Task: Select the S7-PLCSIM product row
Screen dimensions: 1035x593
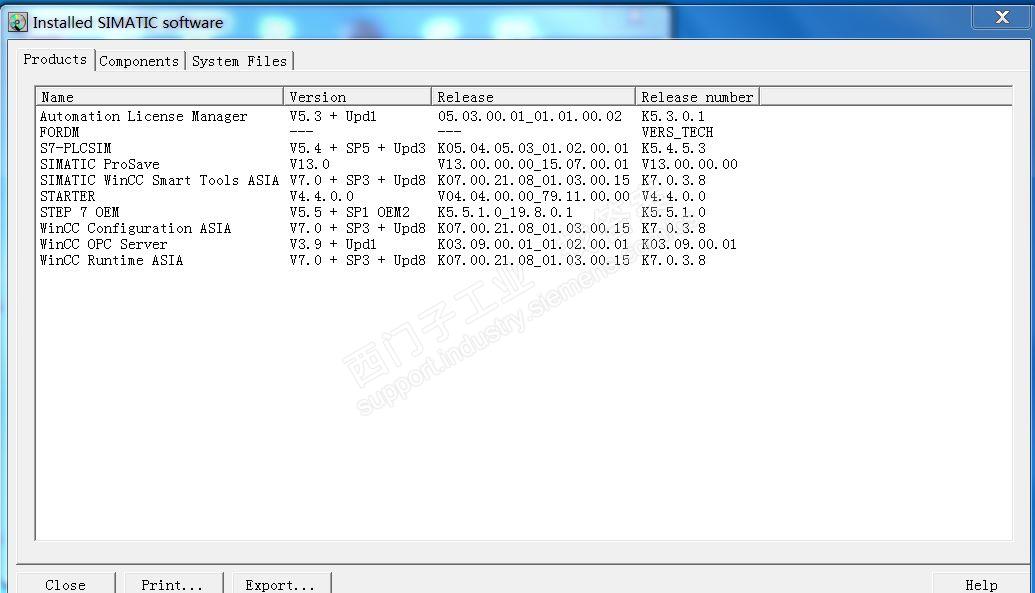Action: pos(75,148)
